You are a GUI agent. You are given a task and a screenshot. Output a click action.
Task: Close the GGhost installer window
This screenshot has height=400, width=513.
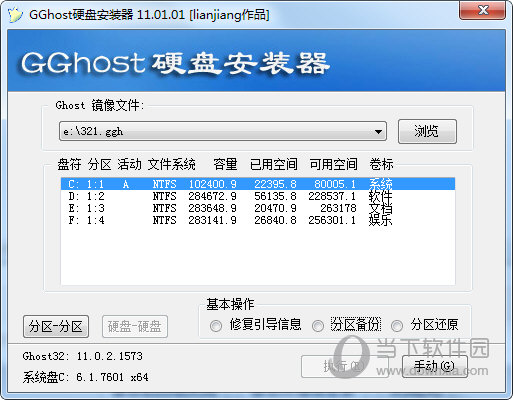pyautogui.click(x=482, y=10)
